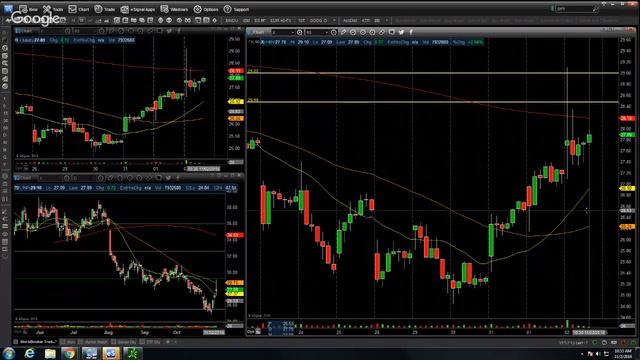Open the Windows menu
Screen dimensions: 640x360
point(174,9)
